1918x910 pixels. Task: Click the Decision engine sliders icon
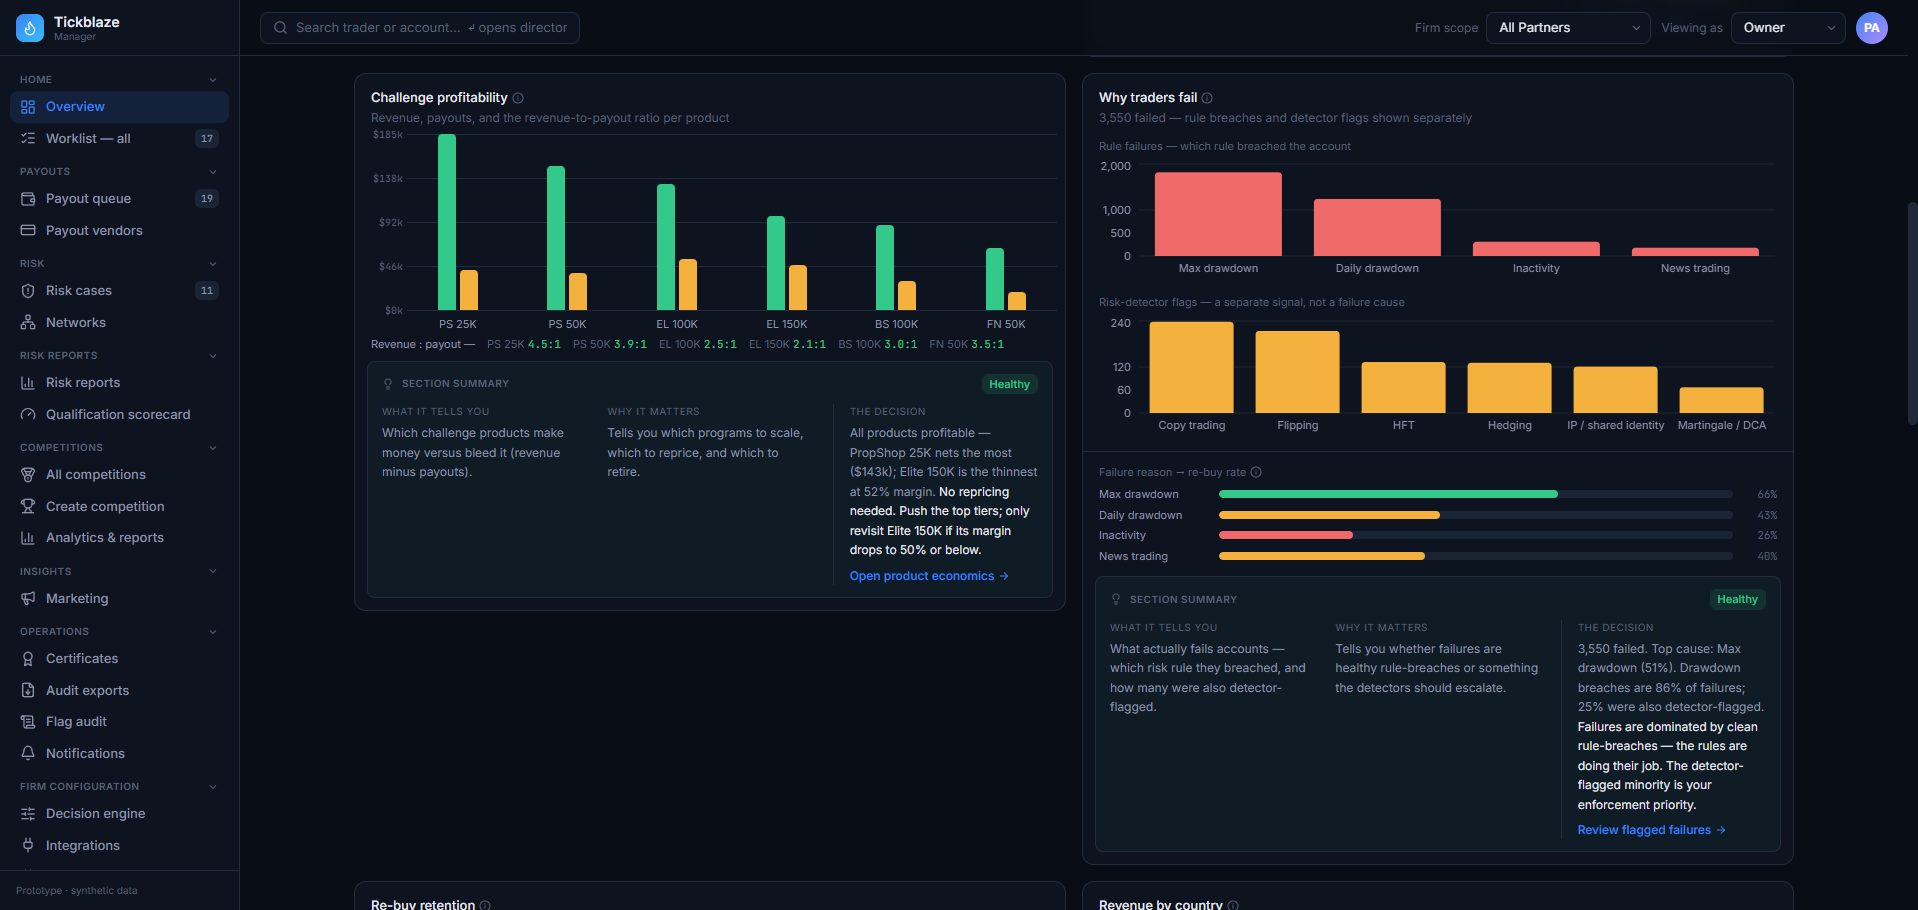[x=28, y=814]
